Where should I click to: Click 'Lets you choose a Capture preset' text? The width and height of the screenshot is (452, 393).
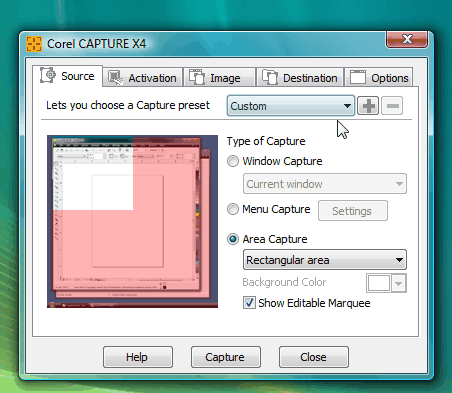(128, 105)
